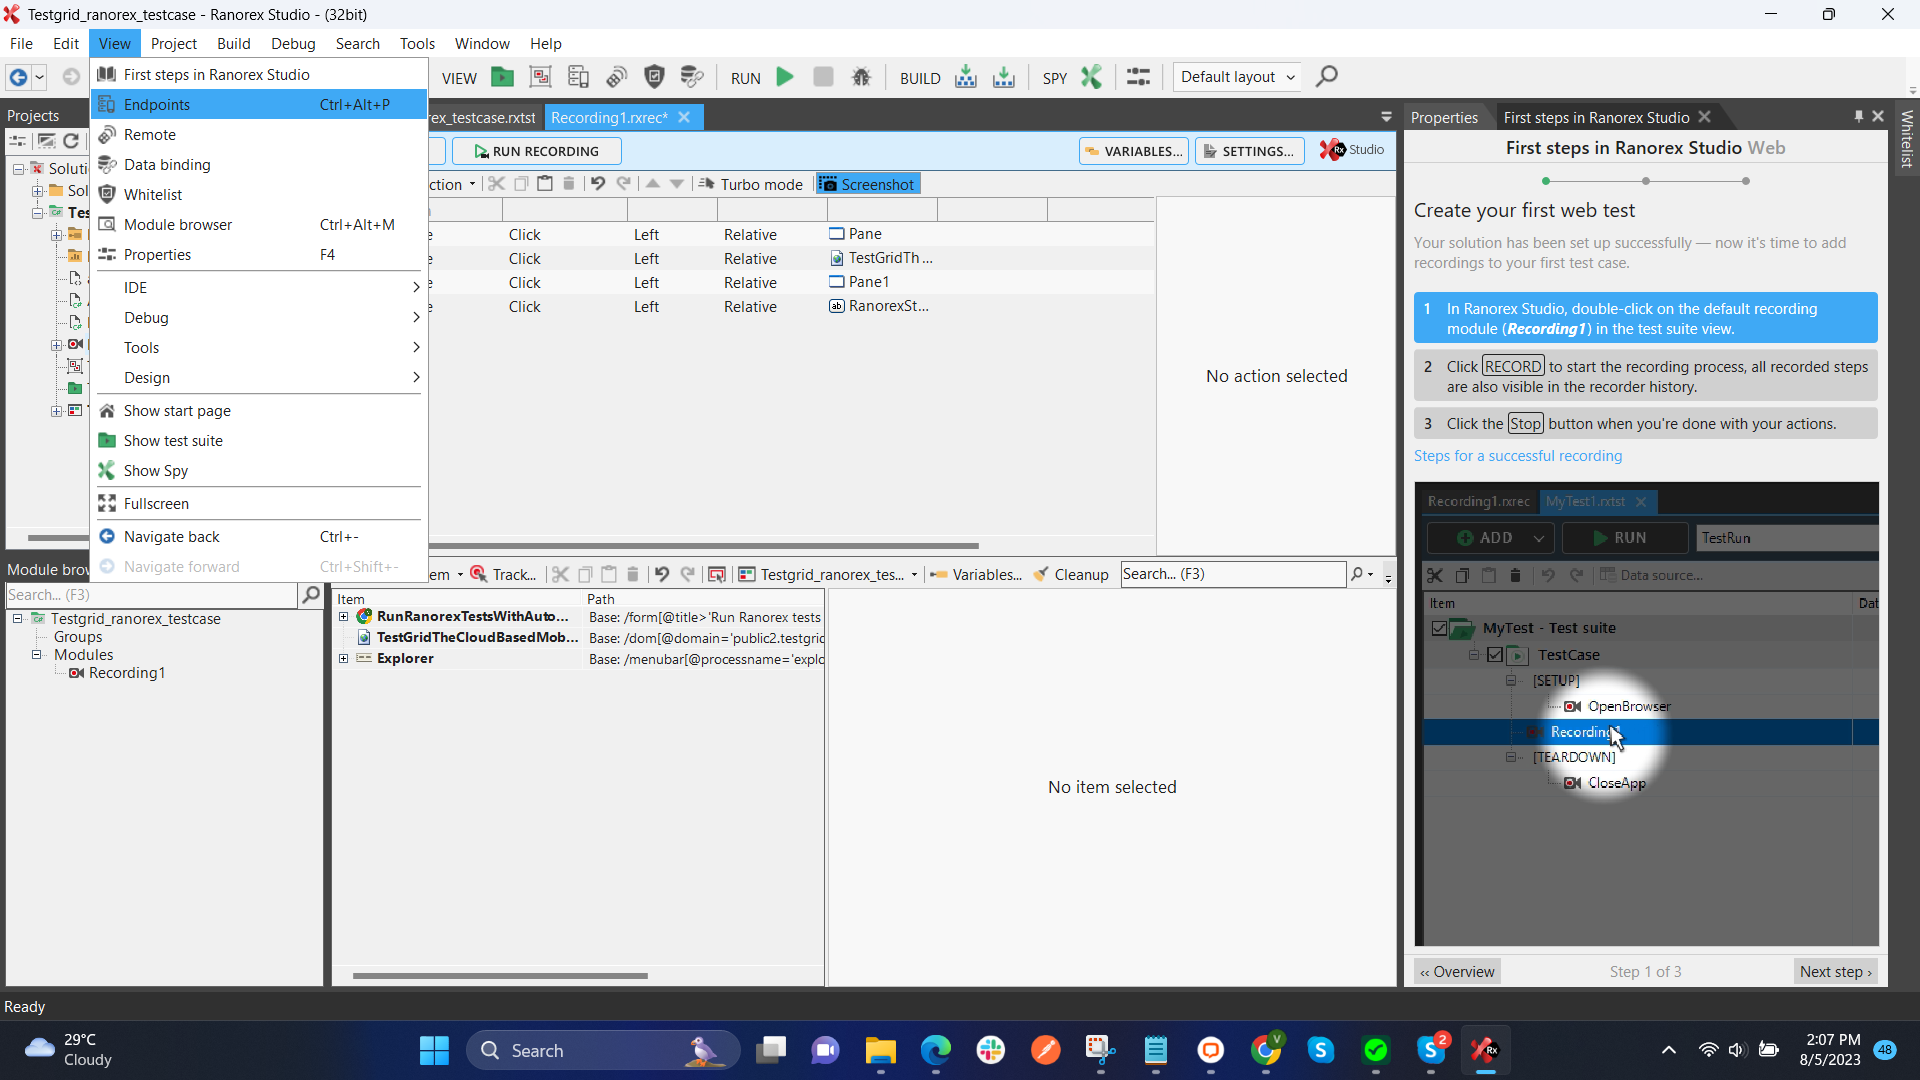Click the Windows Start button
The image size is (1920, 1080).
click(434, 1050)
